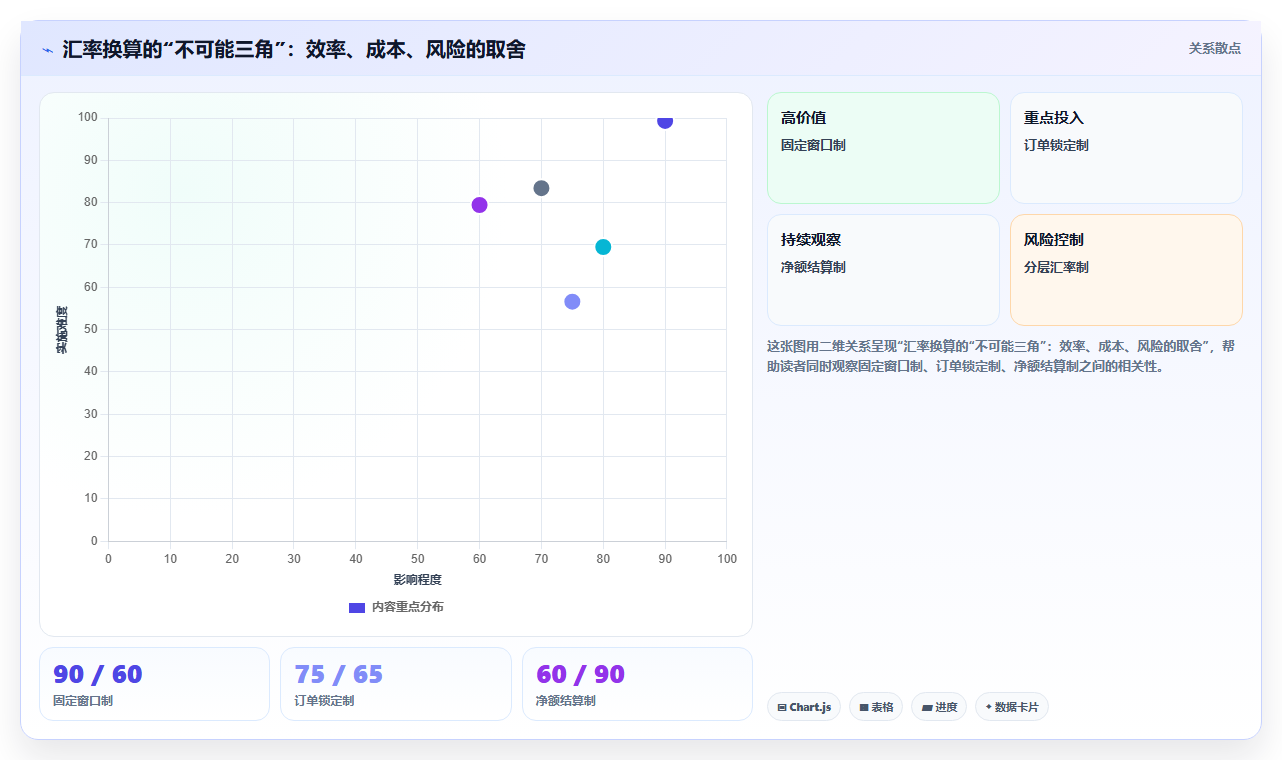Click the 进度 tag chip

939,707
